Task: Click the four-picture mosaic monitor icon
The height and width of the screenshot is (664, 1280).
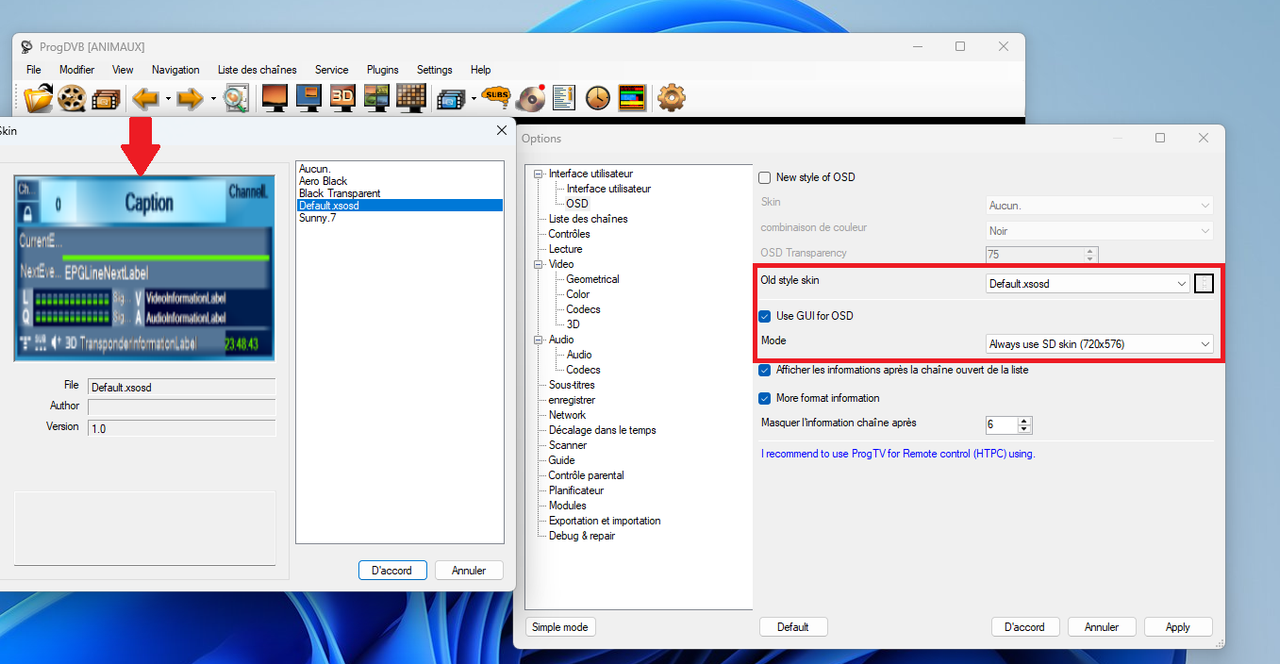Action: point(376,97)
